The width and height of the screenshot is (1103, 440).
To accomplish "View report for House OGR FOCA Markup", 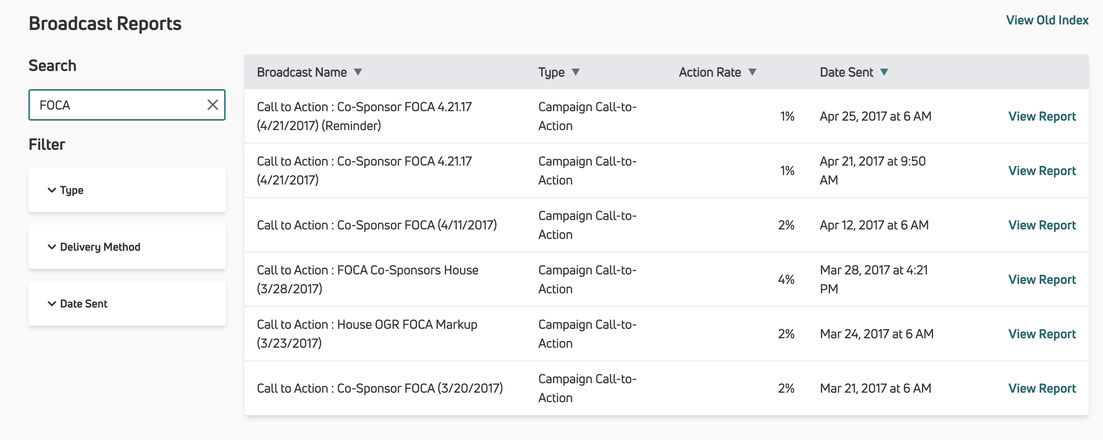I will (x=1041, y=334).
